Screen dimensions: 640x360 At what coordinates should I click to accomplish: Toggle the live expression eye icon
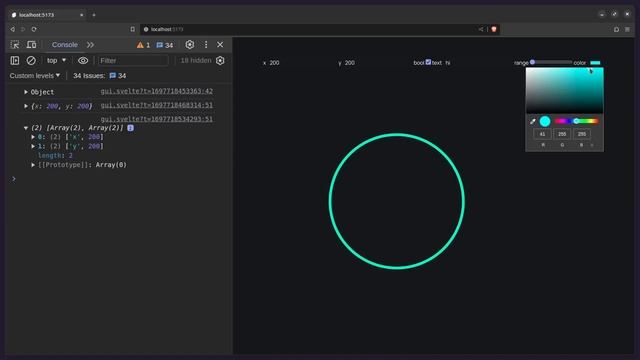pyautogui.click(x=83, y=60)
